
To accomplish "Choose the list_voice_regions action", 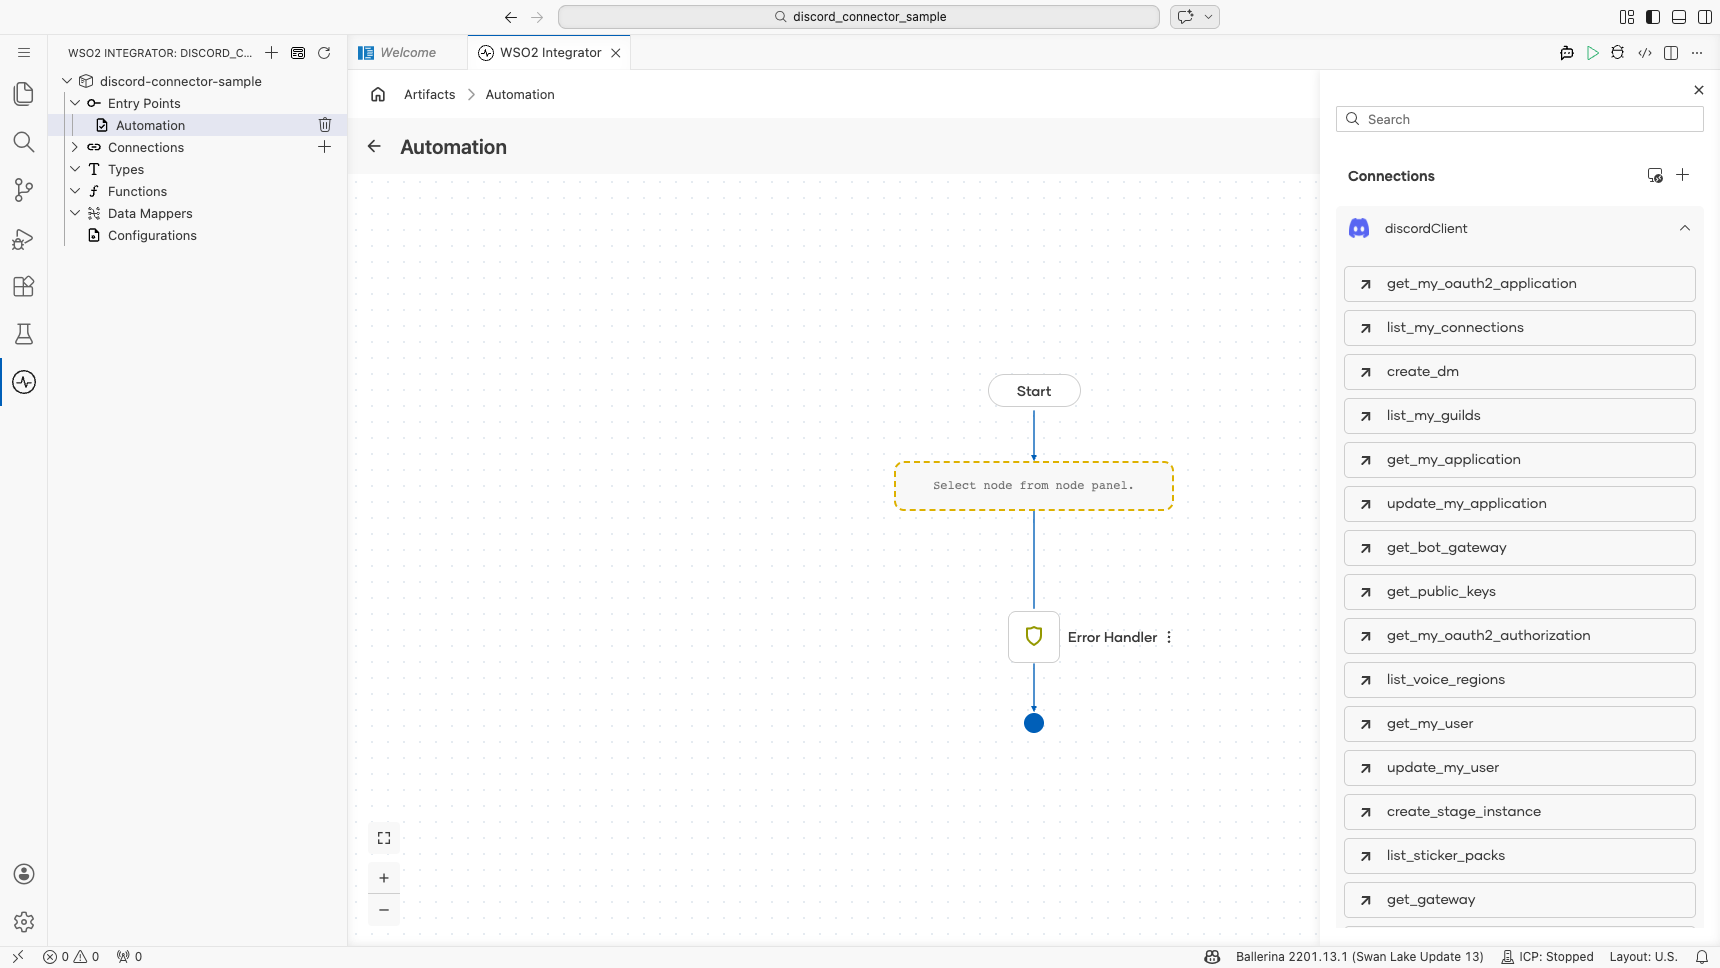I will coord(1519,680).
